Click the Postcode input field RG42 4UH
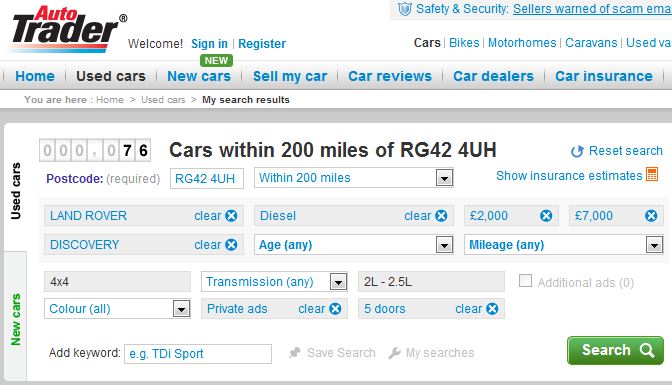The height and width of the screenshot is (385, 672). (x=207, y=178)
